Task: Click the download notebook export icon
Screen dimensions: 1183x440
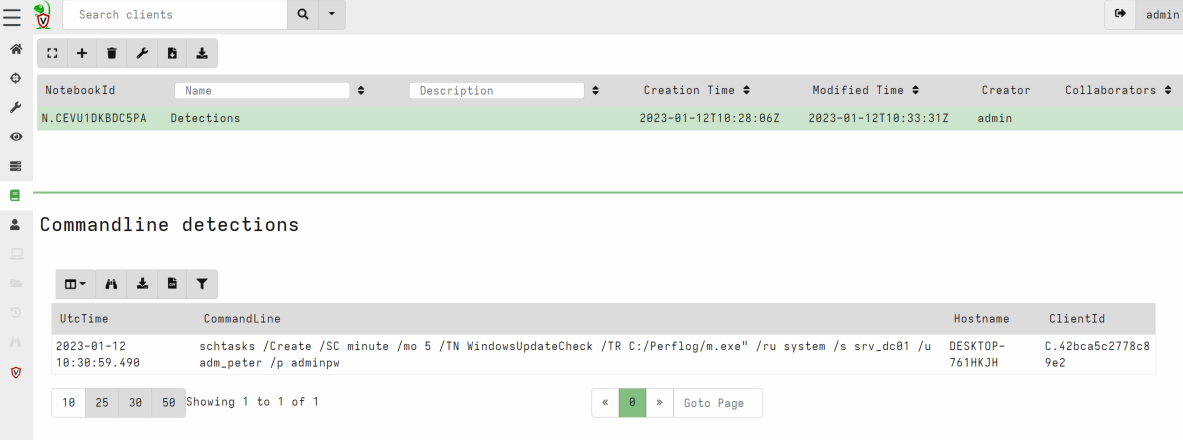Action: 202,53
